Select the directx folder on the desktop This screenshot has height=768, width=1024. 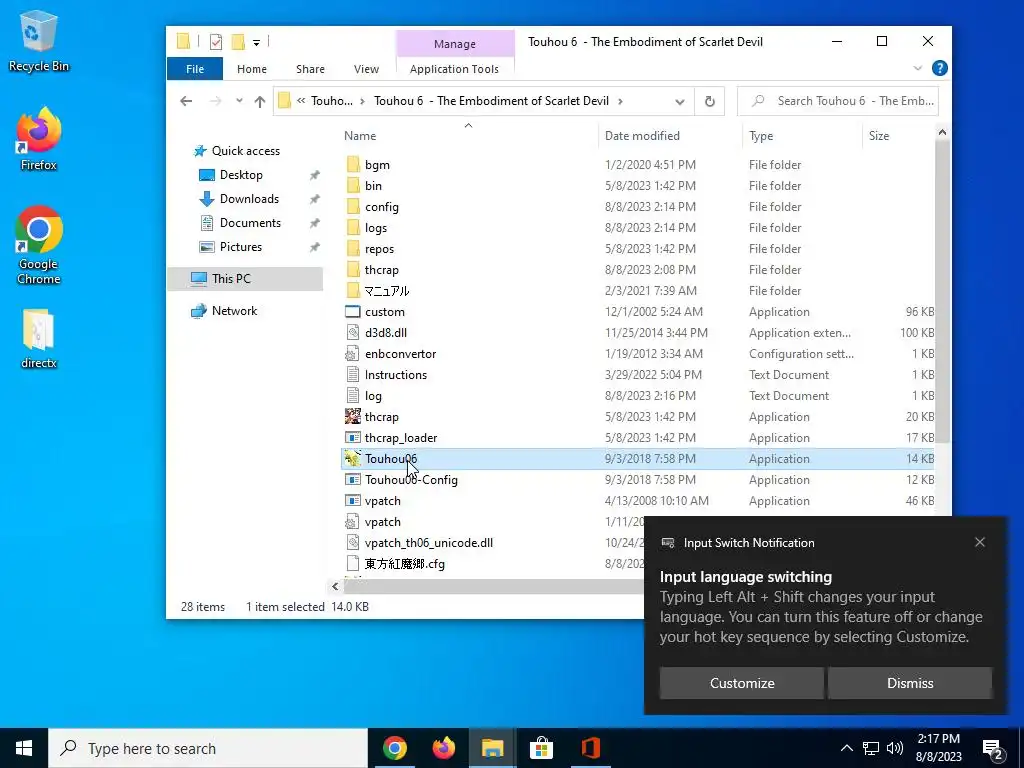[x=39, y=338]
